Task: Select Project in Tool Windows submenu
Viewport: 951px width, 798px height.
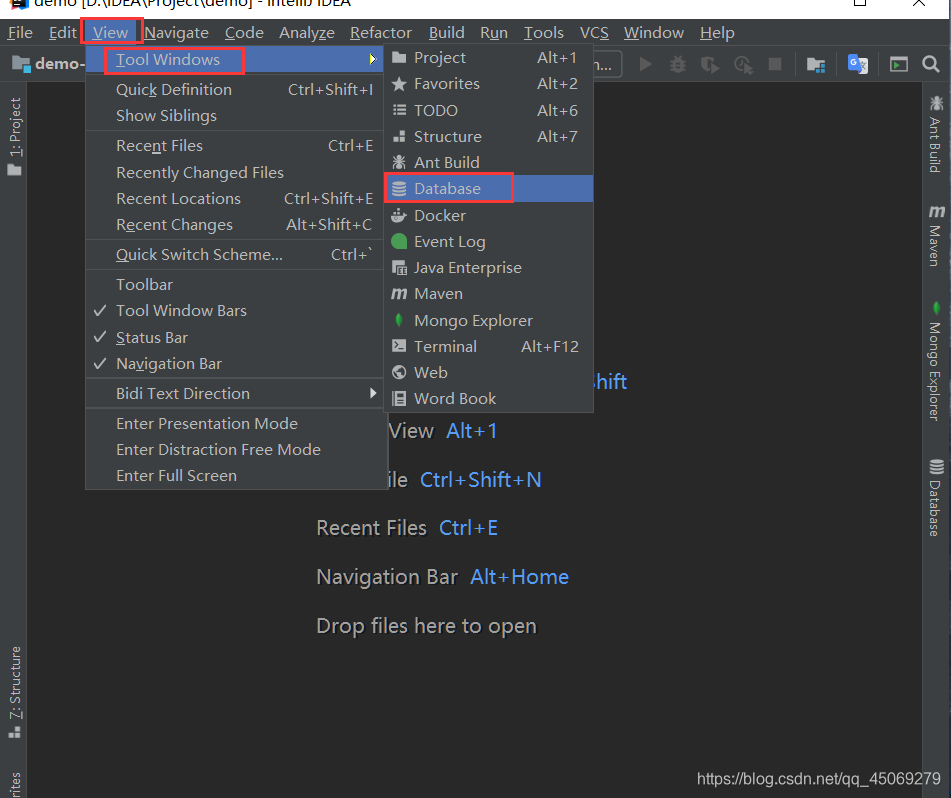Action: [x=488, y=58]
